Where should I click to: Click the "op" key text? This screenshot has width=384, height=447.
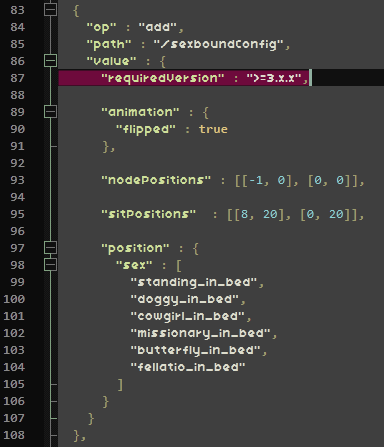(102, 27)
